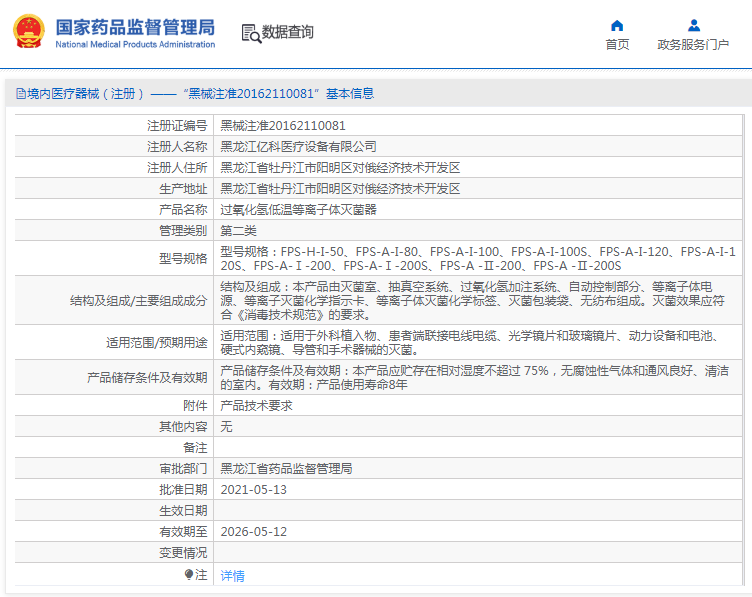
Task: Click the 产品名称 row label
Action: pos(183,210)
